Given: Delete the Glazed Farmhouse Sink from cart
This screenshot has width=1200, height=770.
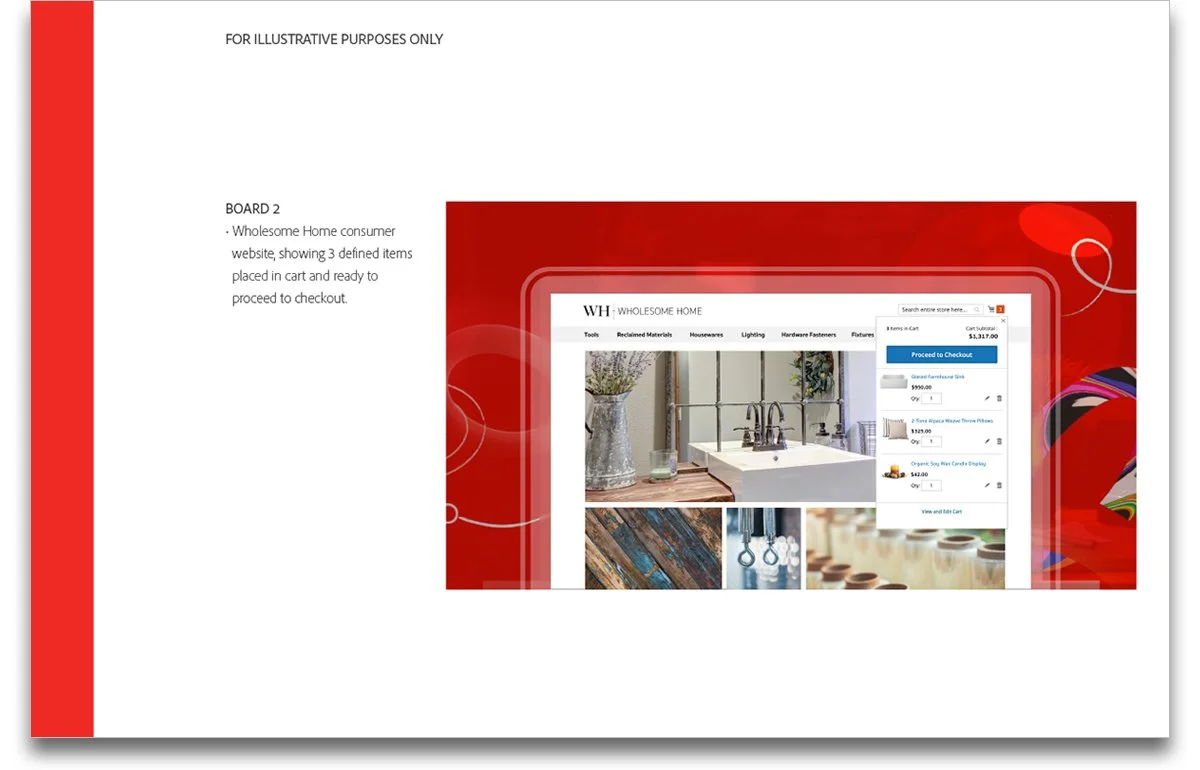Looking at the screenshot, I should pos(999,398).
